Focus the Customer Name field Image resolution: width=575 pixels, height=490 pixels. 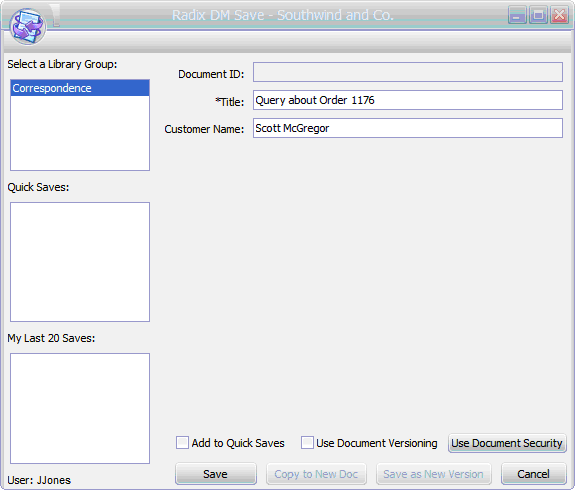[x=408, y=128]
